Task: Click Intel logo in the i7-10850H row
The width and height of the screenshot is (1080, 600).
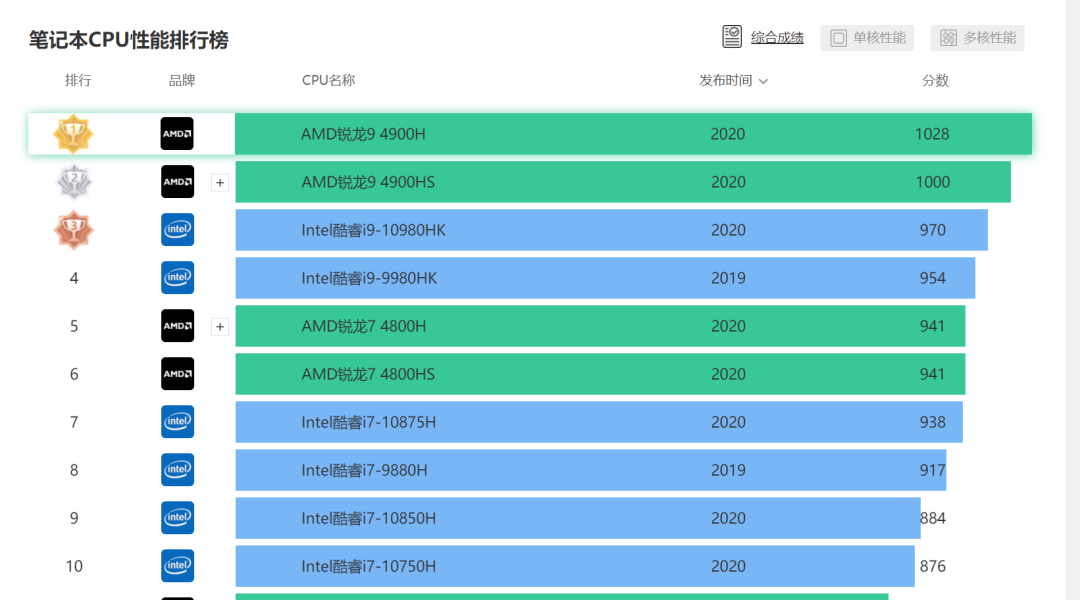Action: [x=177, y=518]
